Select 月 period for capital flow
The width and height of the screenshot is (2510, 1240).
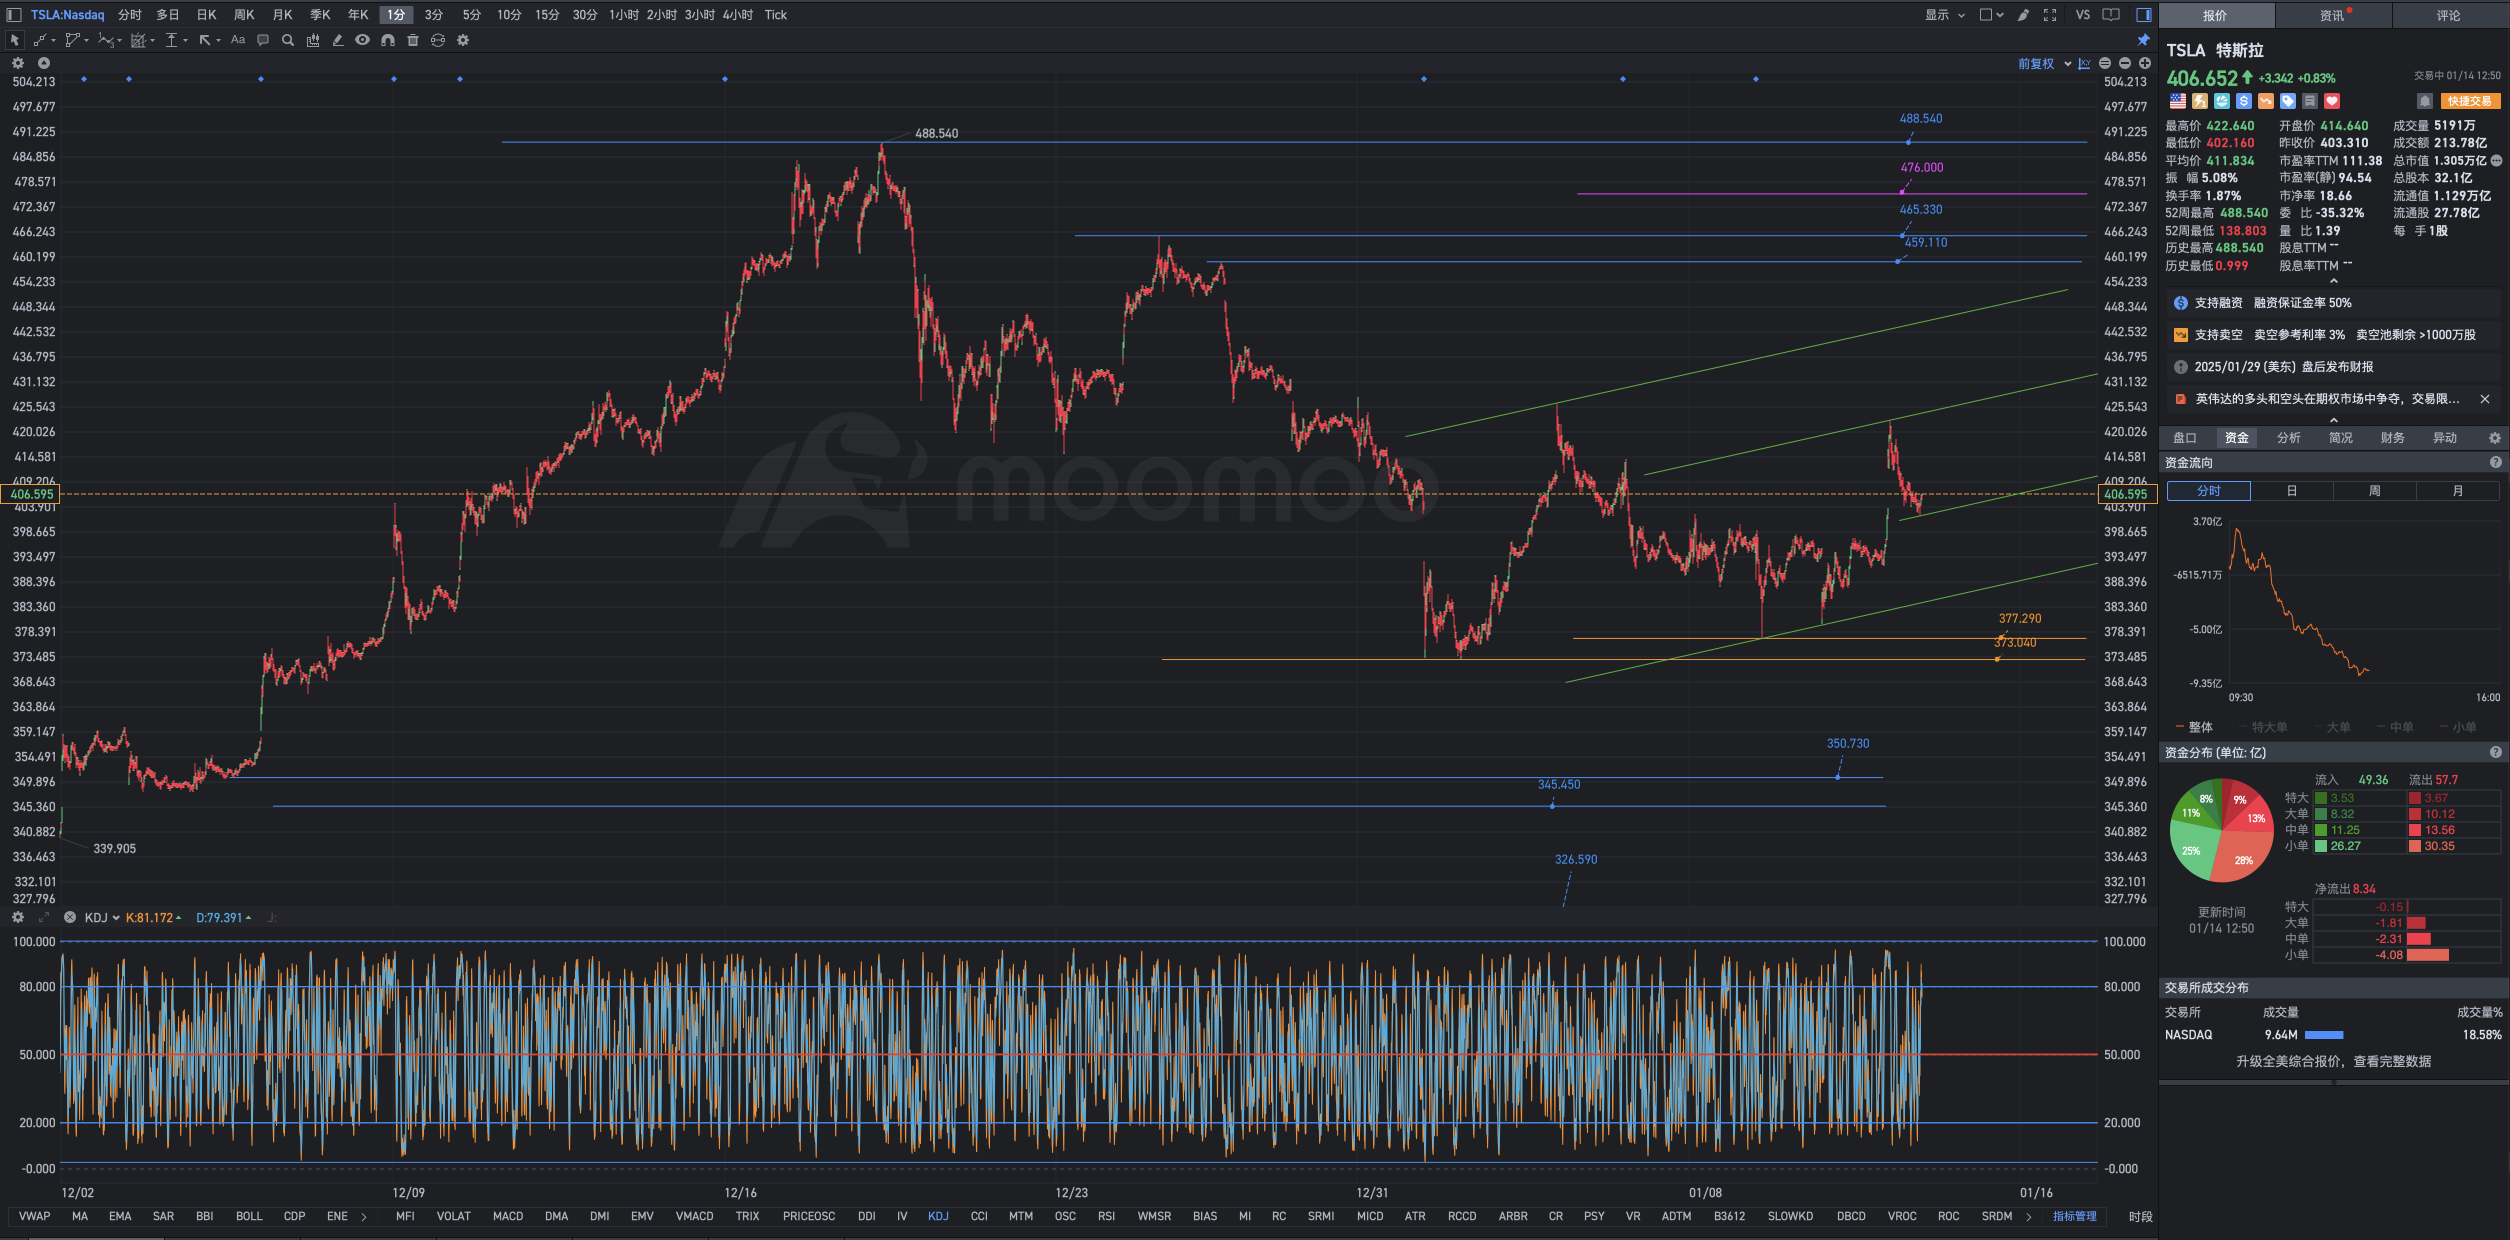(x=2457, y=491)
